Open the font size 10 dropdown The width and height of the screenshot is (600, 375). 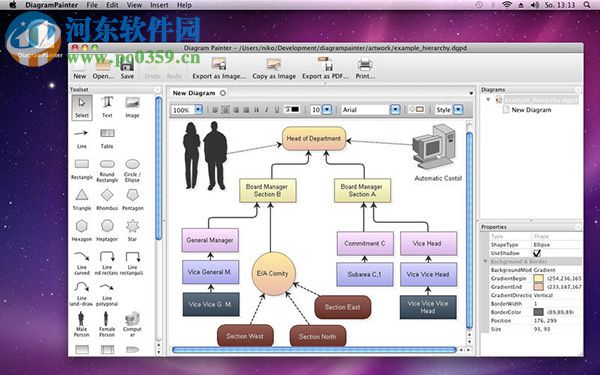(327, 110)
